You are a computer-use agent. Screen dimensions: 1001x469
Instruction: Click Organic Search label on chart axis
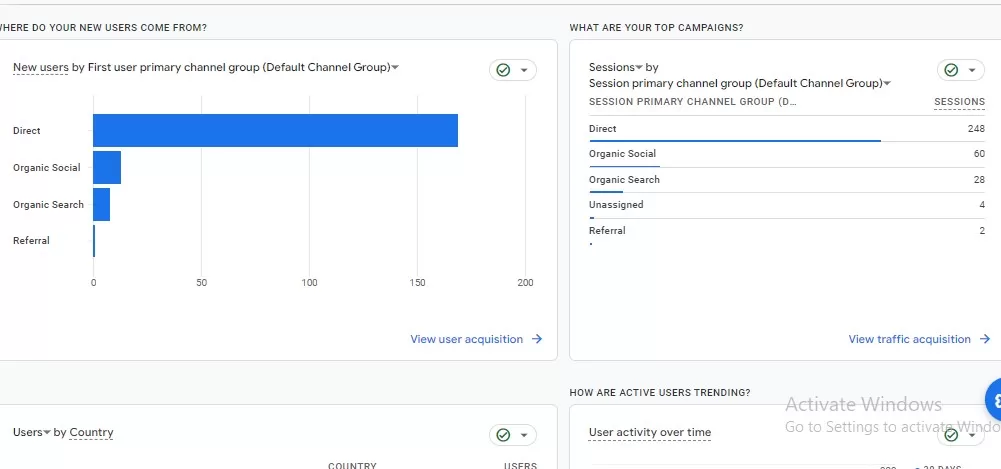49,205
